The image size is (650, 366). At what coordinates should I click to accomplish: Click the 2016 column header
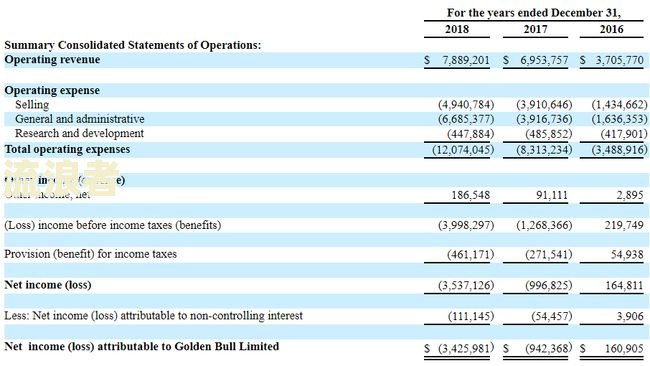tap(611, 29)
